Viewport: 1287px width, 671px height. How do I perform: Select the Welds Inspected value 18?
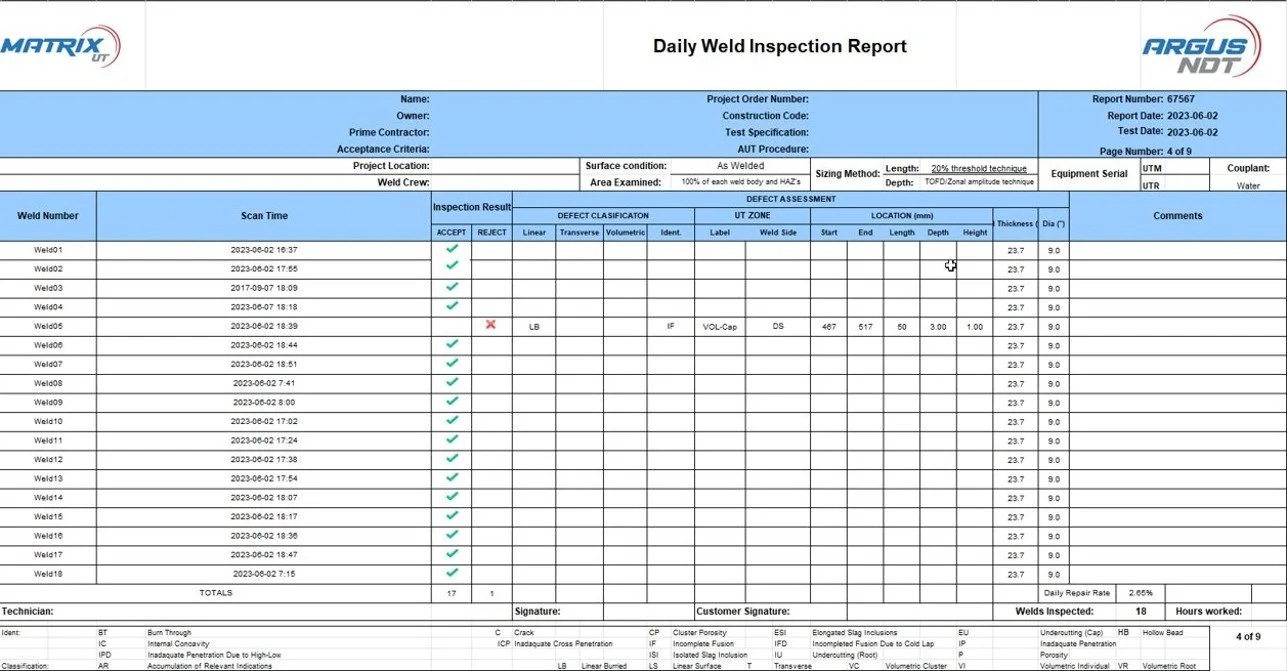coord(1142,611)
